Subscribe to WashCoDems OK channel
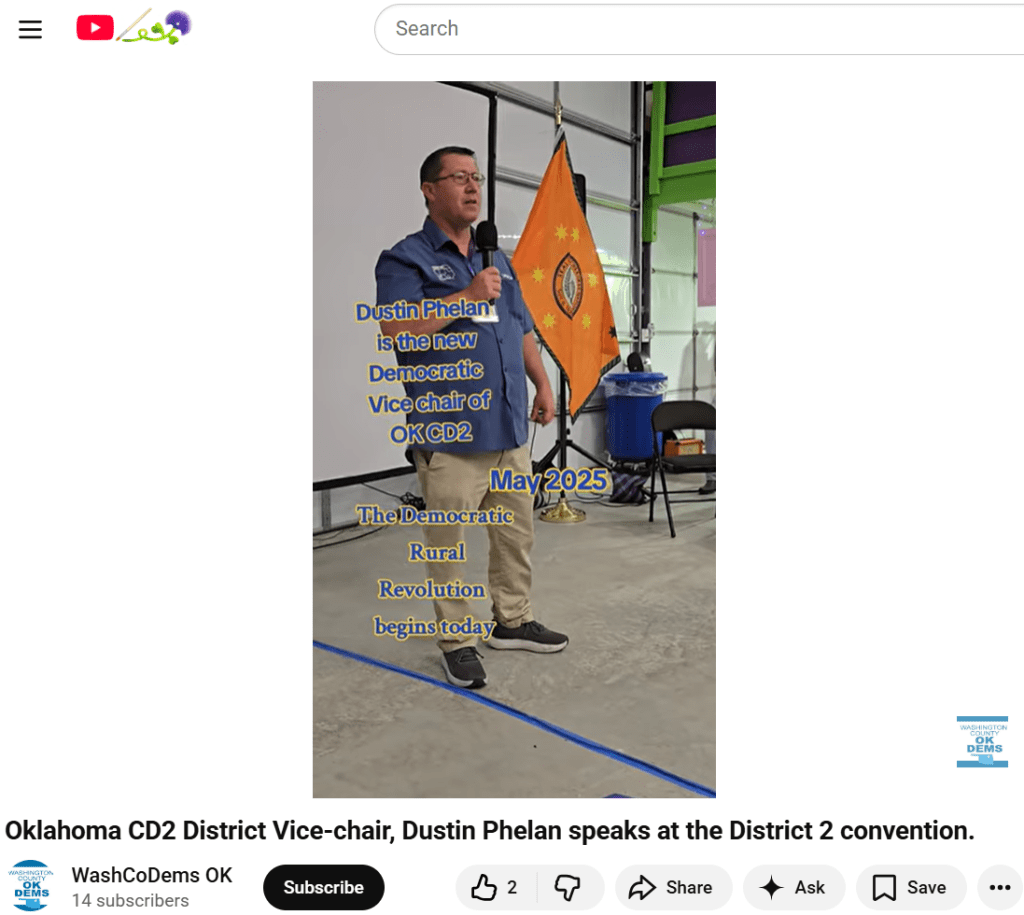This screenshot has width=1024, height=915. click(x=323, y=887)
